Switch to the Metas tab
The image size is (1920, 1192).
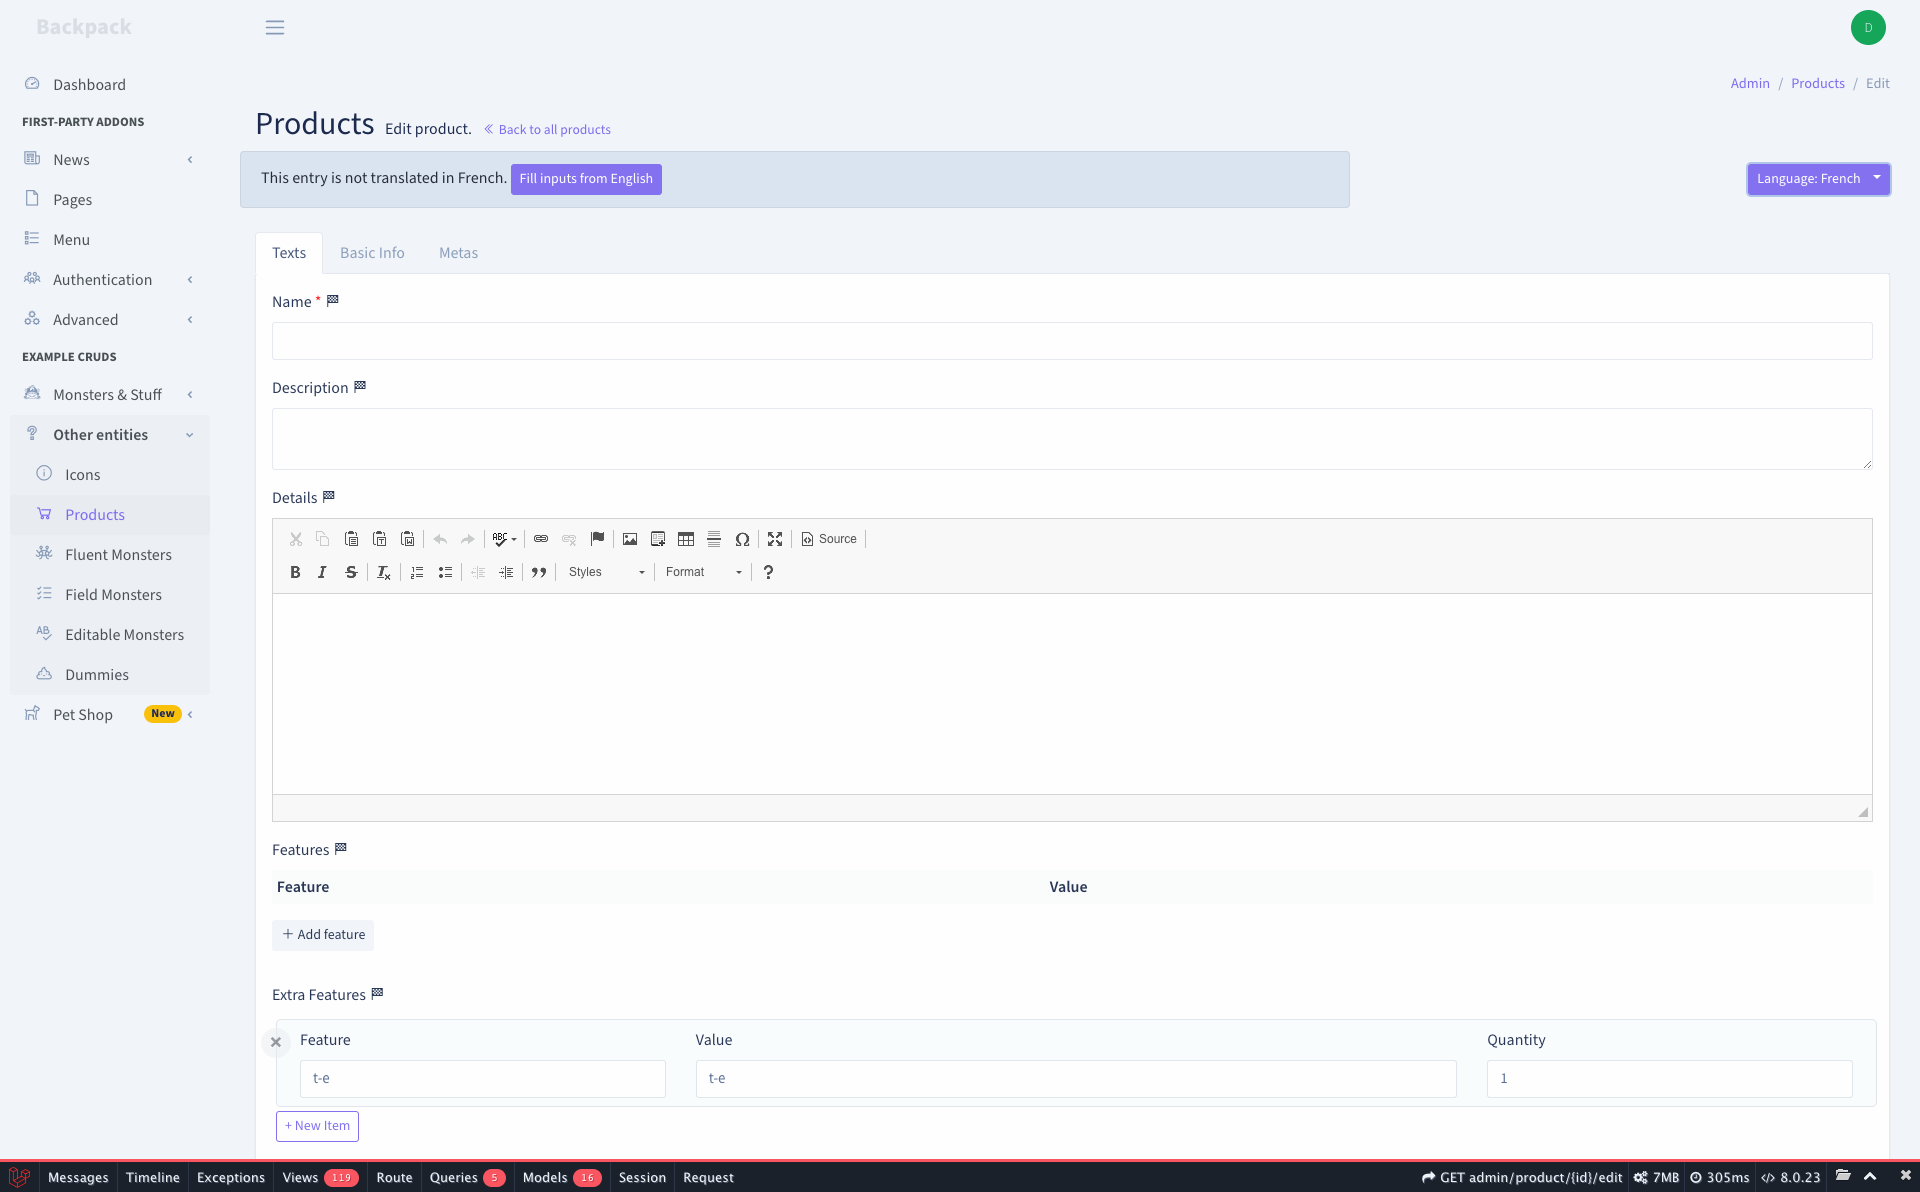click(x=458, y=253)
